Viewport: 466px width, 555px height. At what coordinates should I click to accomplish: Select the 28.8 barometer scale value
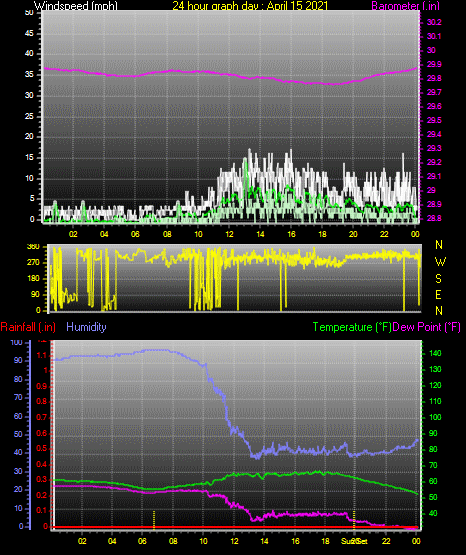(x=434, y=218)
